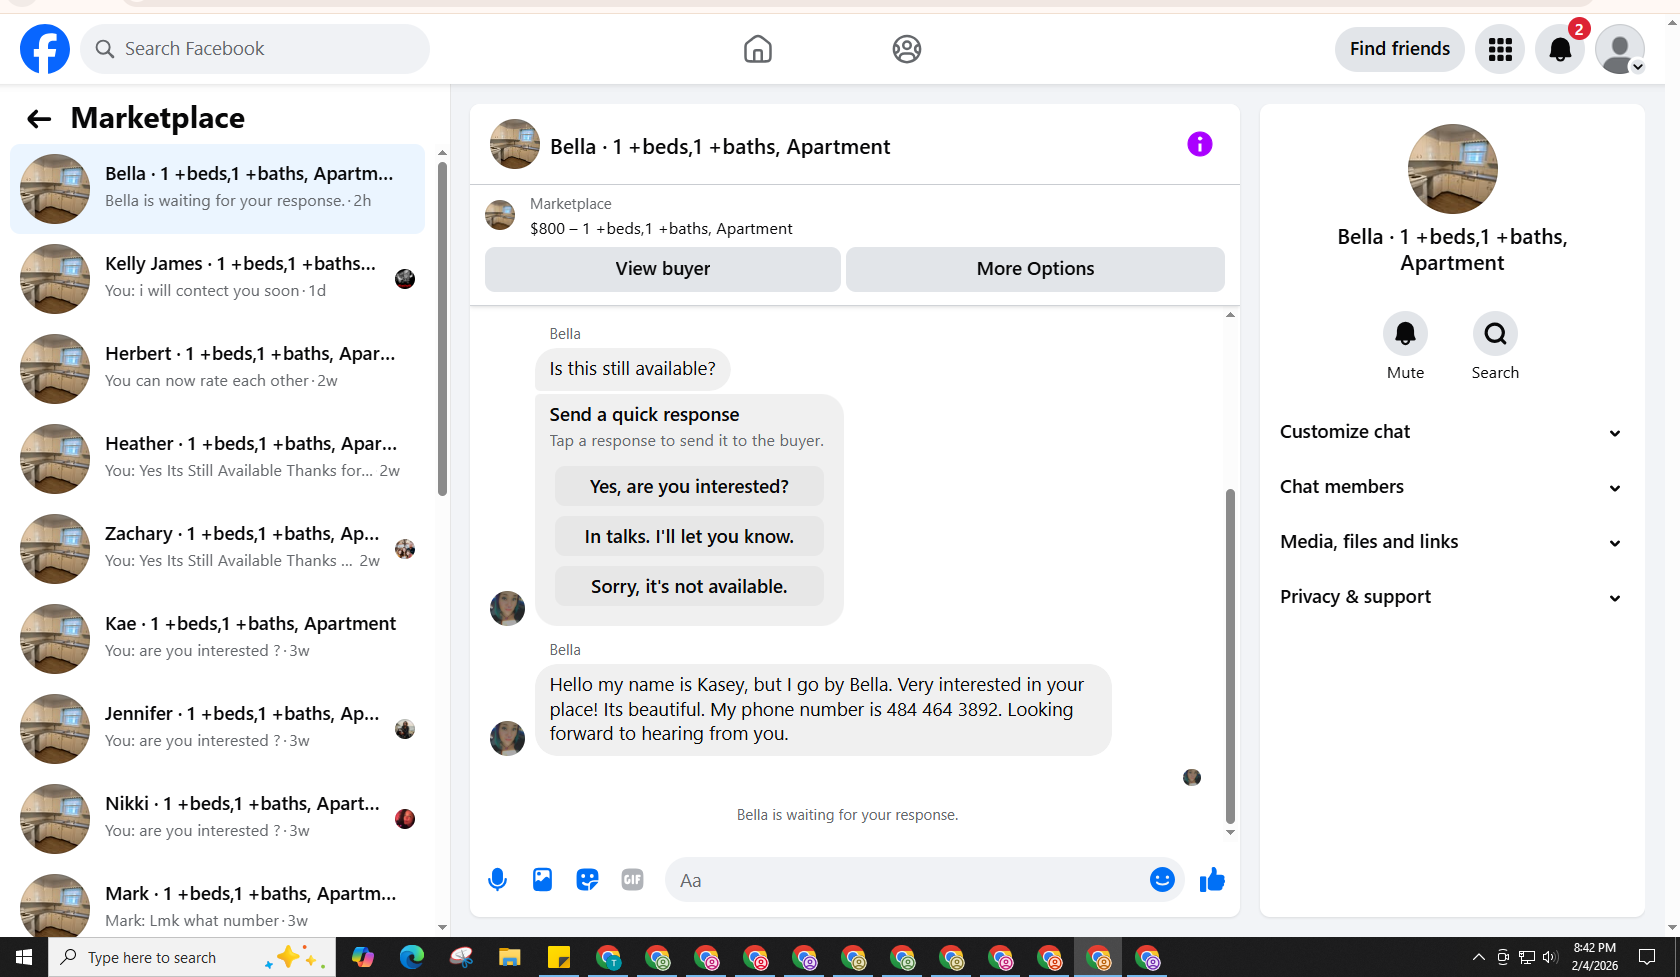Attach a photo with the image icon
The image size is (1680, 977).
542,880
